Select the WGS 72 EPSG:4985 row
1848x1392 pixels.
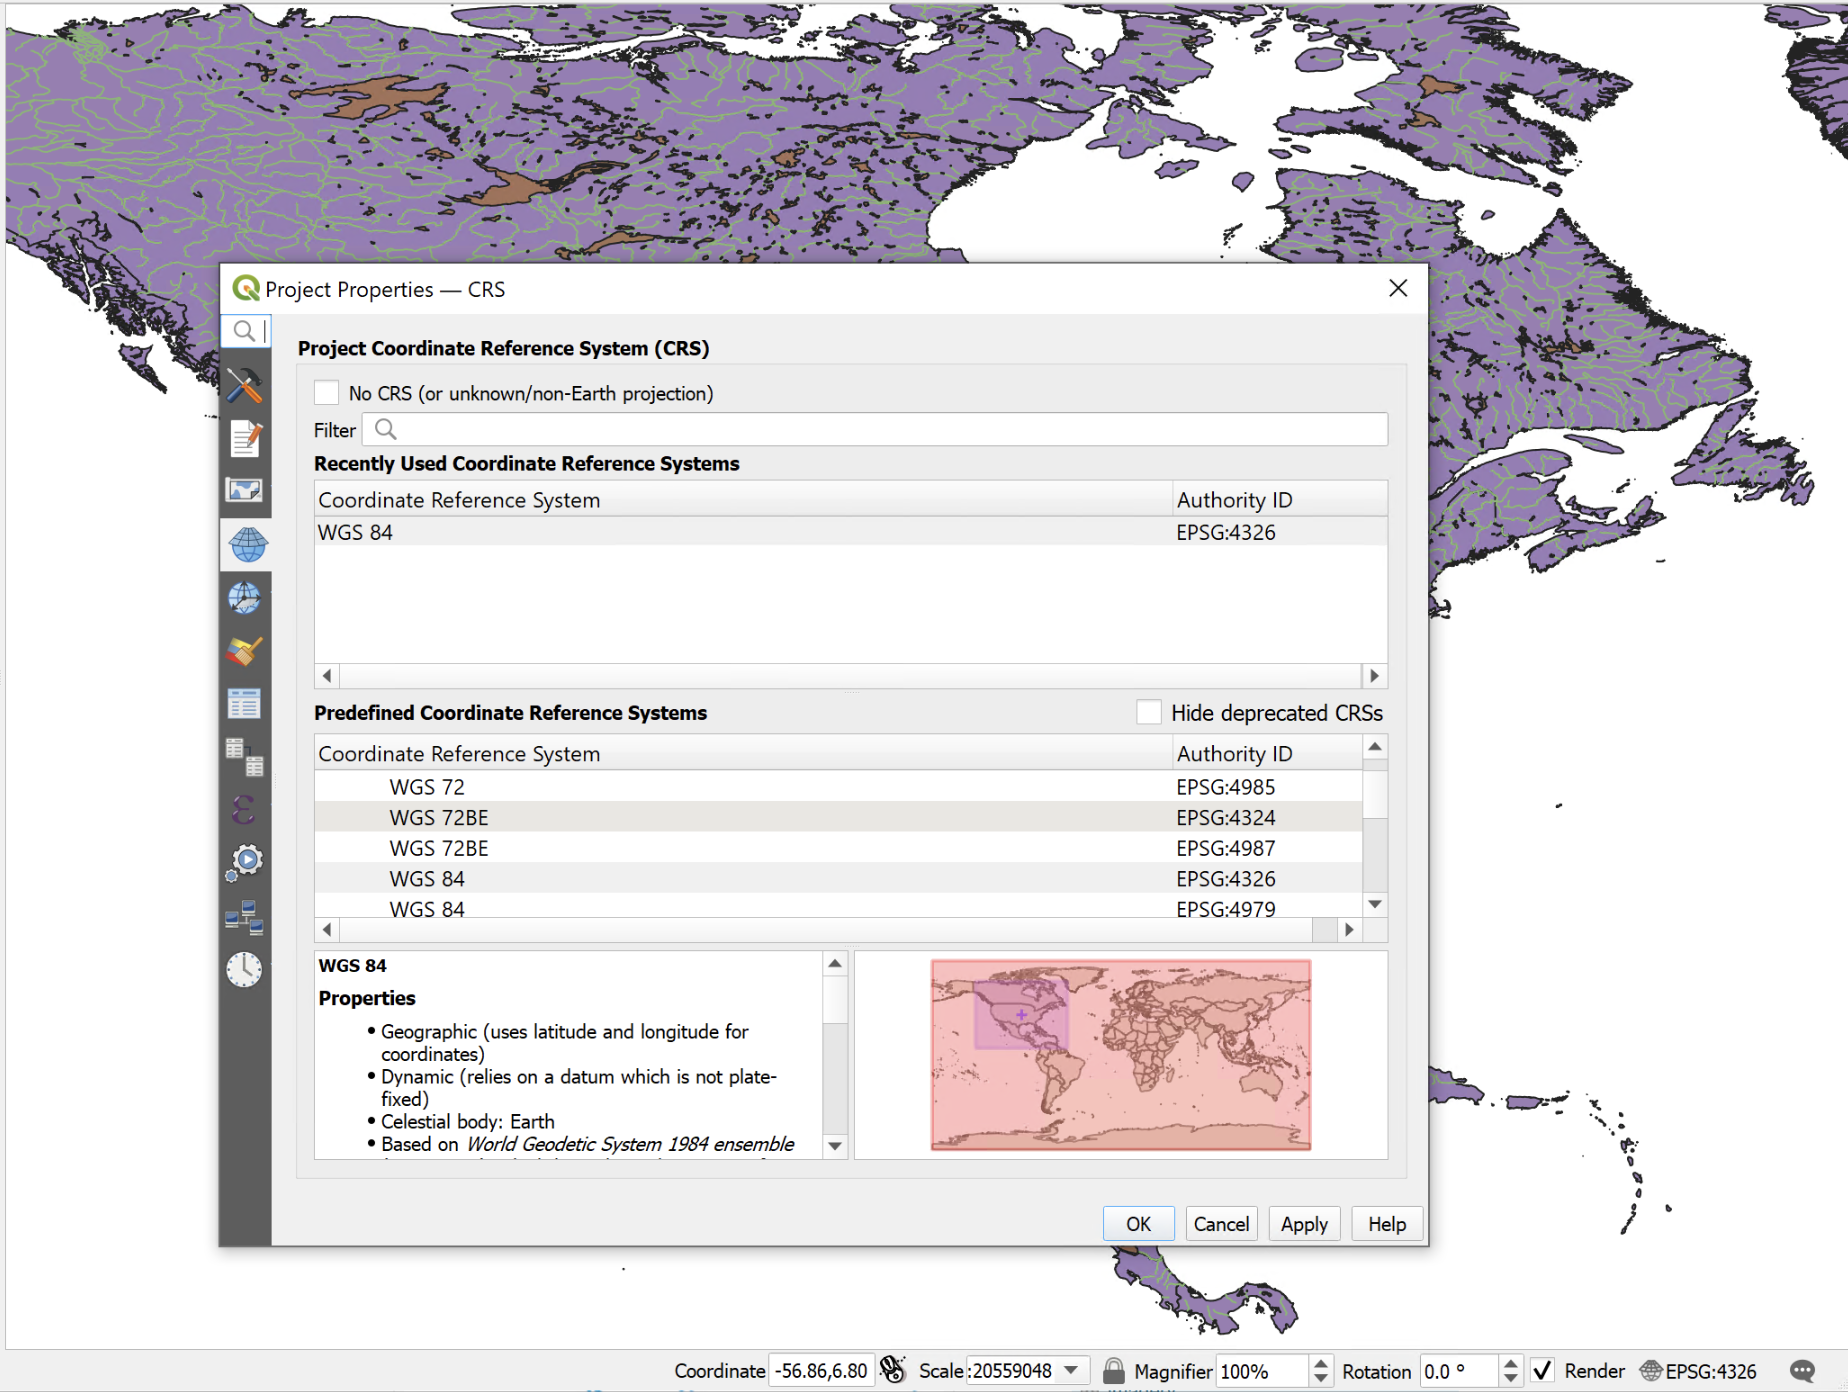coord(838,787)
